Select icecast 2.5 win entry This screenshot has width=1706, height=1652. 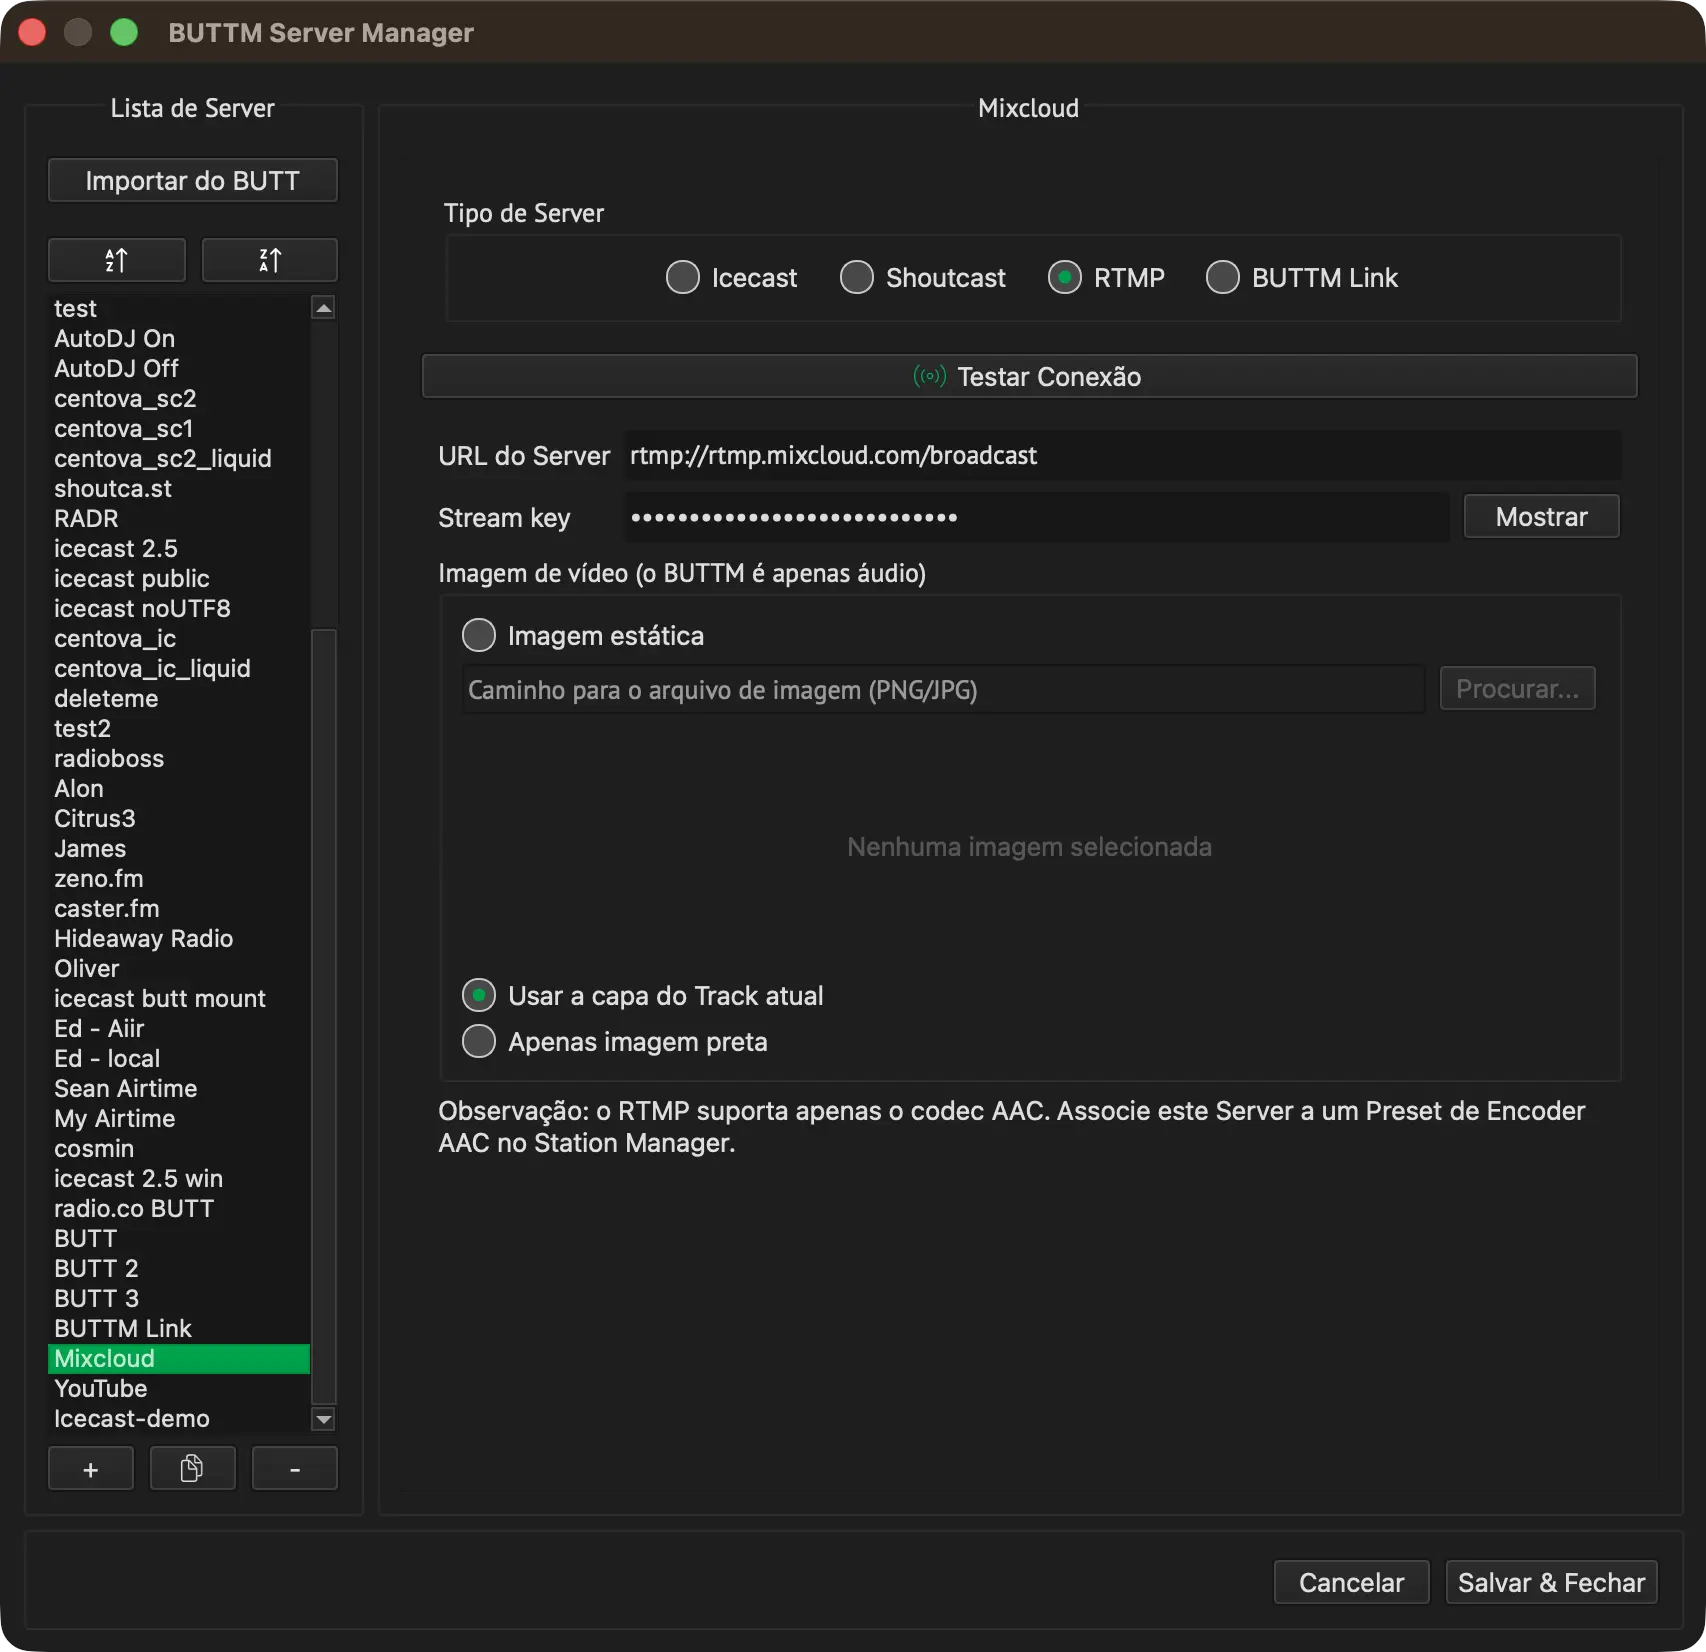pyautogui.click(x=179, y=1178)
